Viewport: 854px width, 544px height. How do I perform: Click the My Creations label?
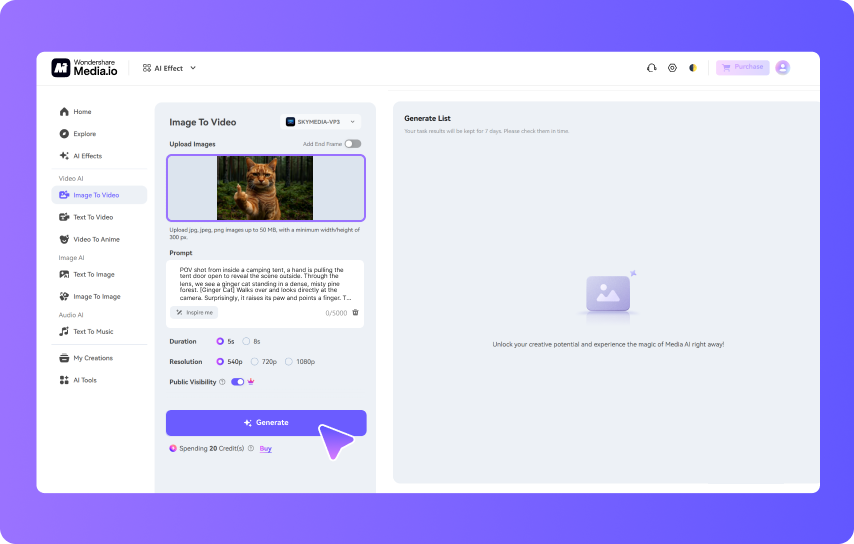(x=93, y=358)
